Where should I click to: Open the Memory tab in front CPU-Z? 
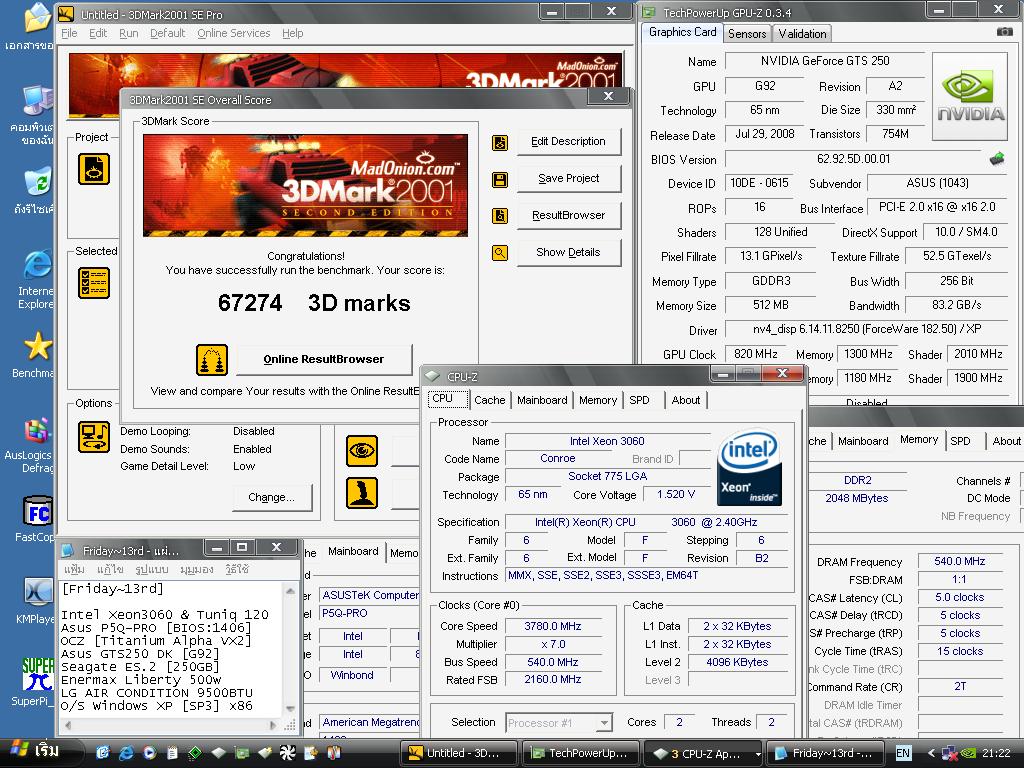point(598,400)
